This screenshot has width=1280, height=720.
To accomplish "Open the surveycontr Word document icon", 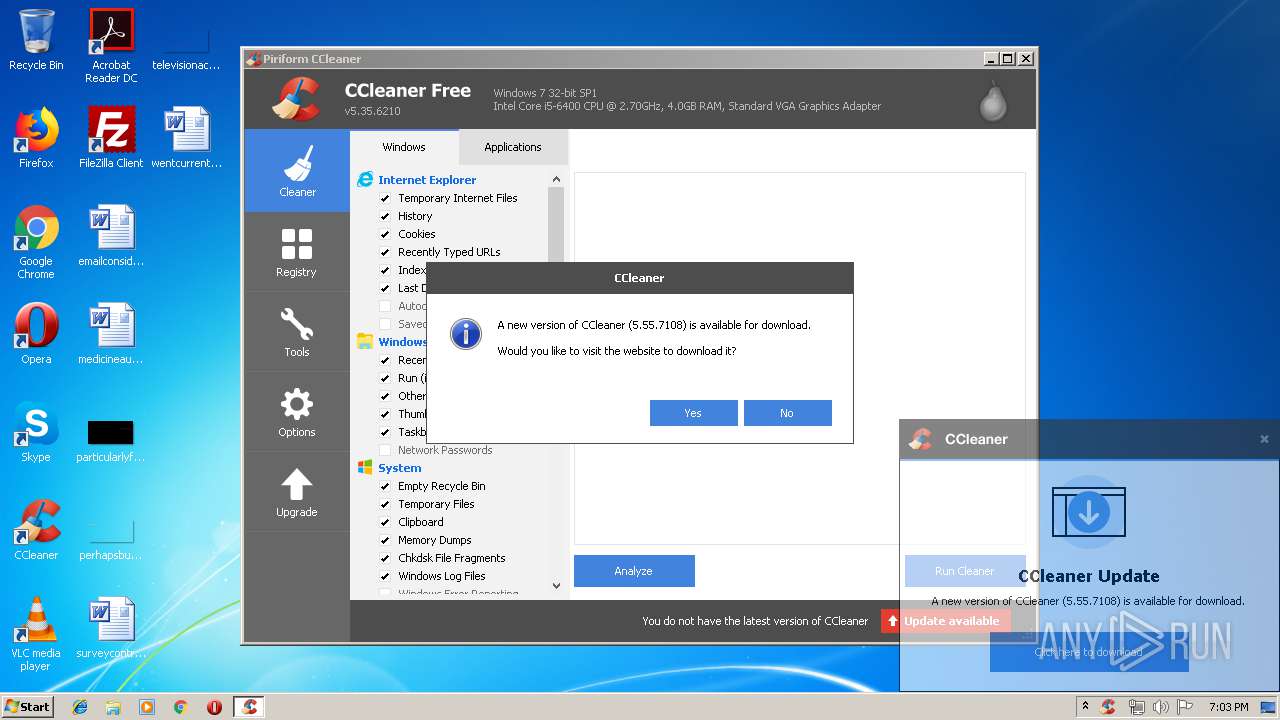I will pos(111,628).
